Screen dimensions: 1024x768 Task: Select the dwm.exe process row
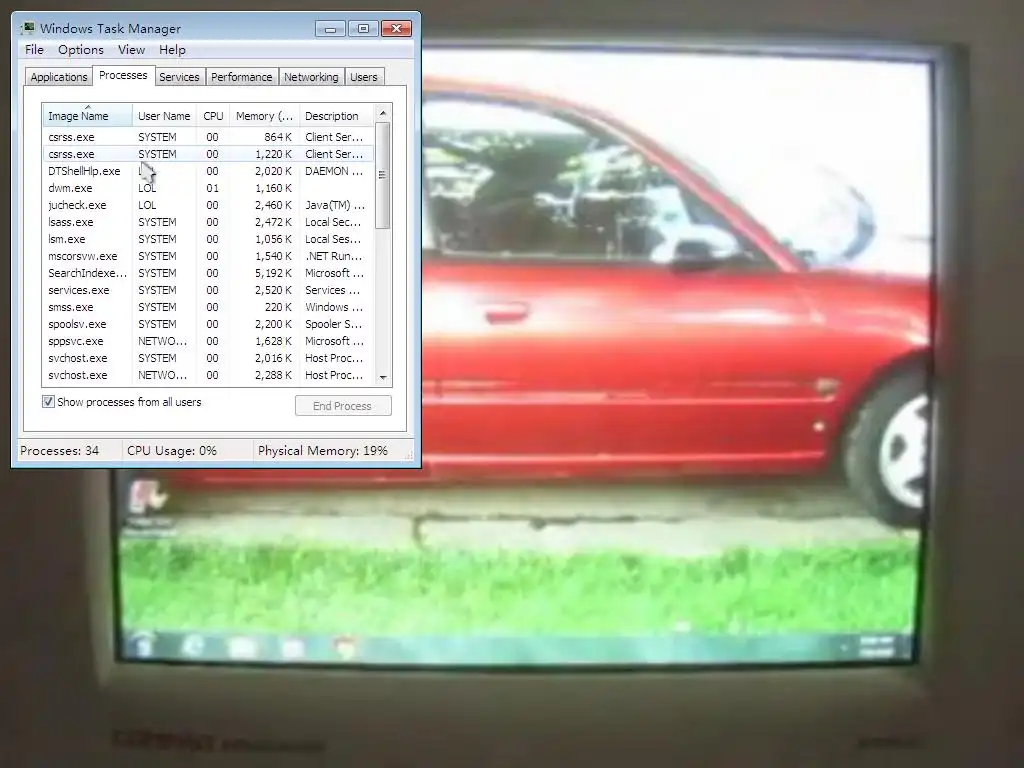(x=208, y=188)
